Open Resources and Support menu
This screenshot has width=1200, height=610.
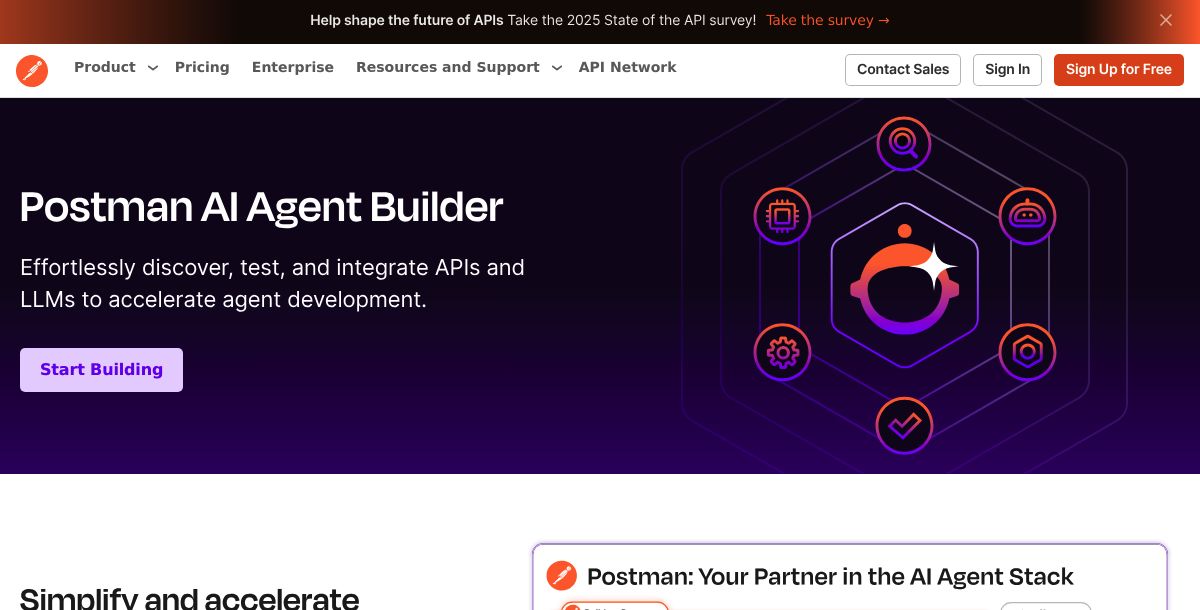pyautogui.click(x=448, y=67)
